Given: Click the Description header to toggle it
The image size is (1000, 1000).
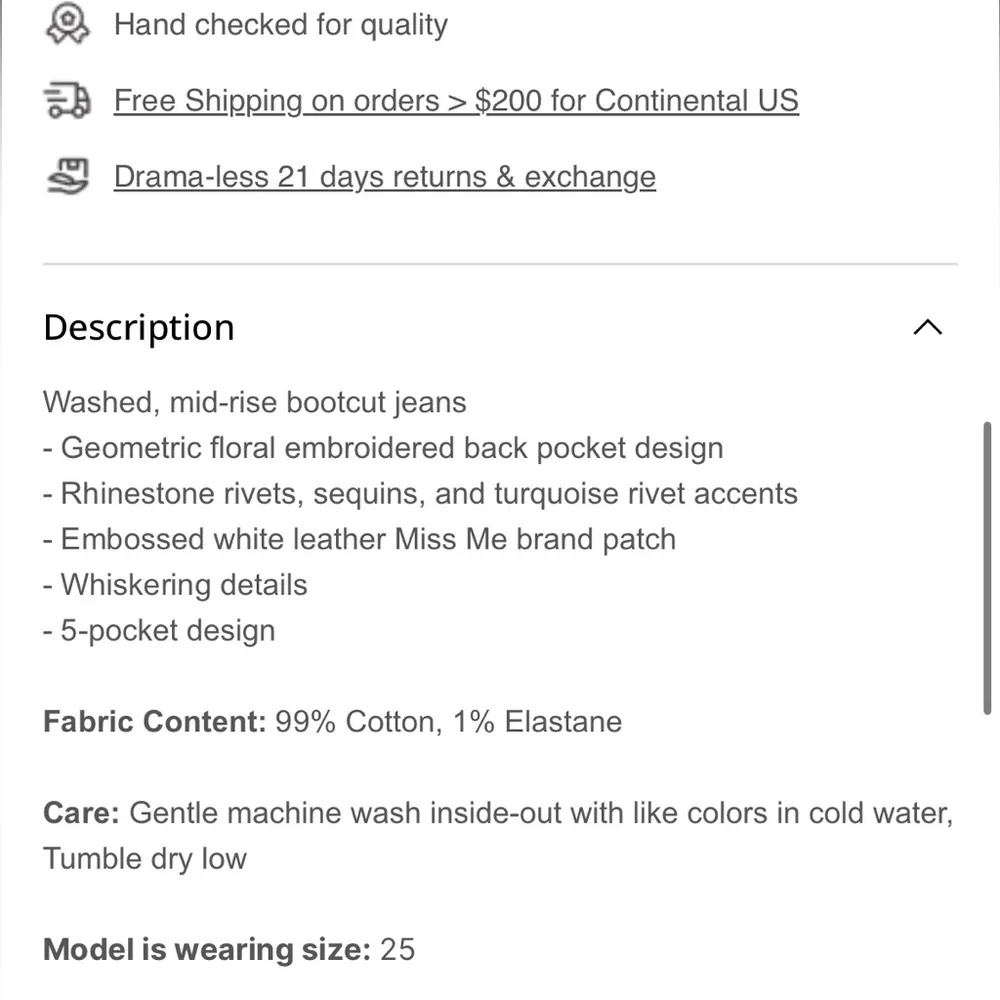Looking at the screenshot, I should (138, 327).
